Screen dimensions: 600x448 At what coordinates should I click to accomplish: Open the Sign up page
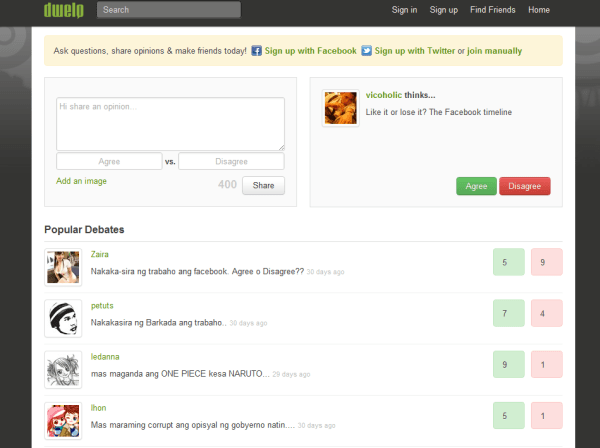tap(443, 10)
